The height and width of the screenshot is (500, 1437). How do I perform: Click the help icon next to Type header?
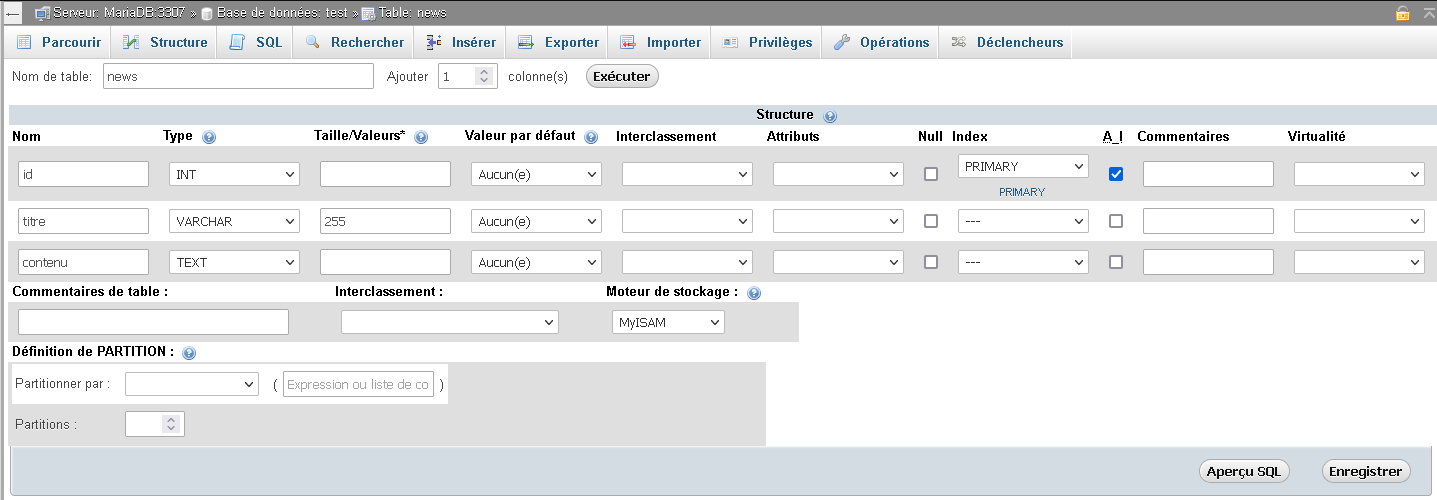(209, 137)
